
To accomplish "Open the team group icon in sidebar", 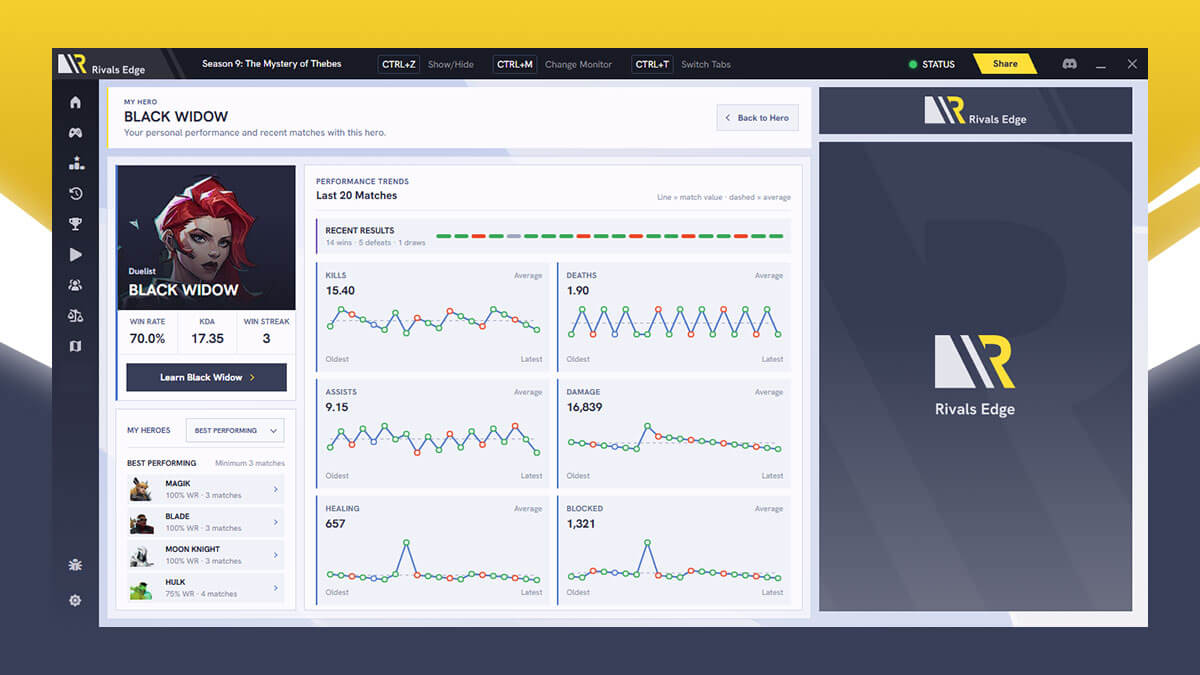I will (75, 285).
